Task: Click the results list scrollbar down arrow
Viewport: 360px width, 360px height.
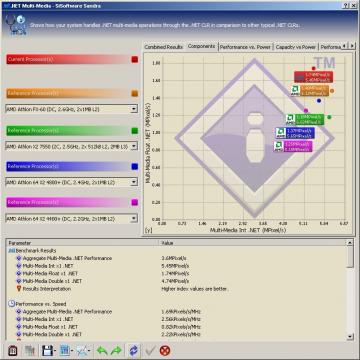Action: [350, 336]
